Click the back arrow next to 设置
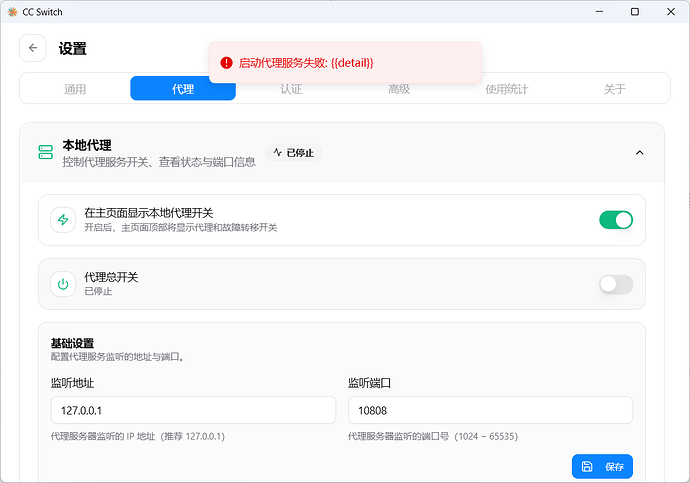 pyautogui.click(x=33, y=48)
